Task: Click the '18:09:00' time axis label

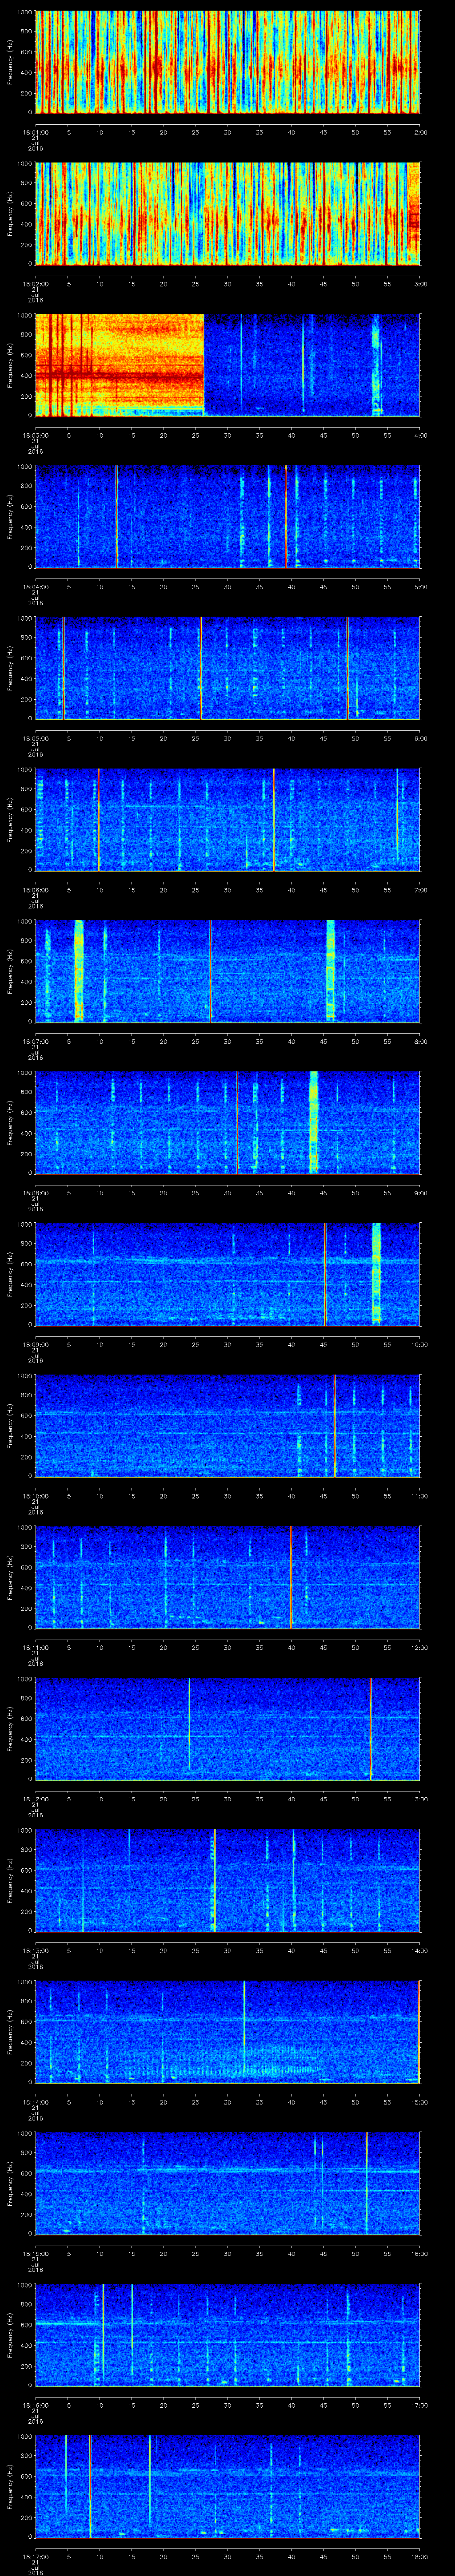Action: pyautogui.click(x=36, y=1344)
